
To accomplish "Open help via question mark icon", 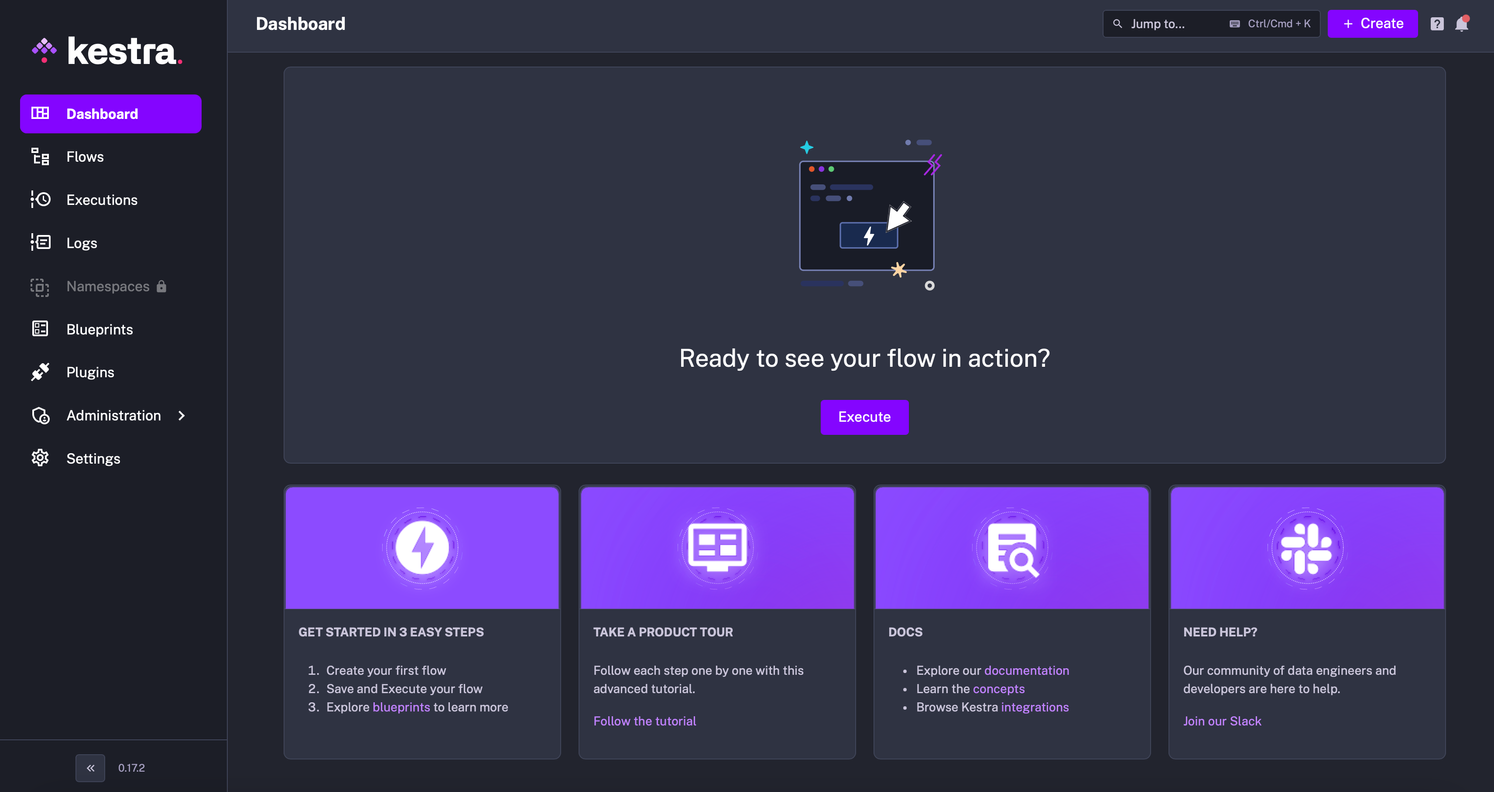I will click(1437, 24).
